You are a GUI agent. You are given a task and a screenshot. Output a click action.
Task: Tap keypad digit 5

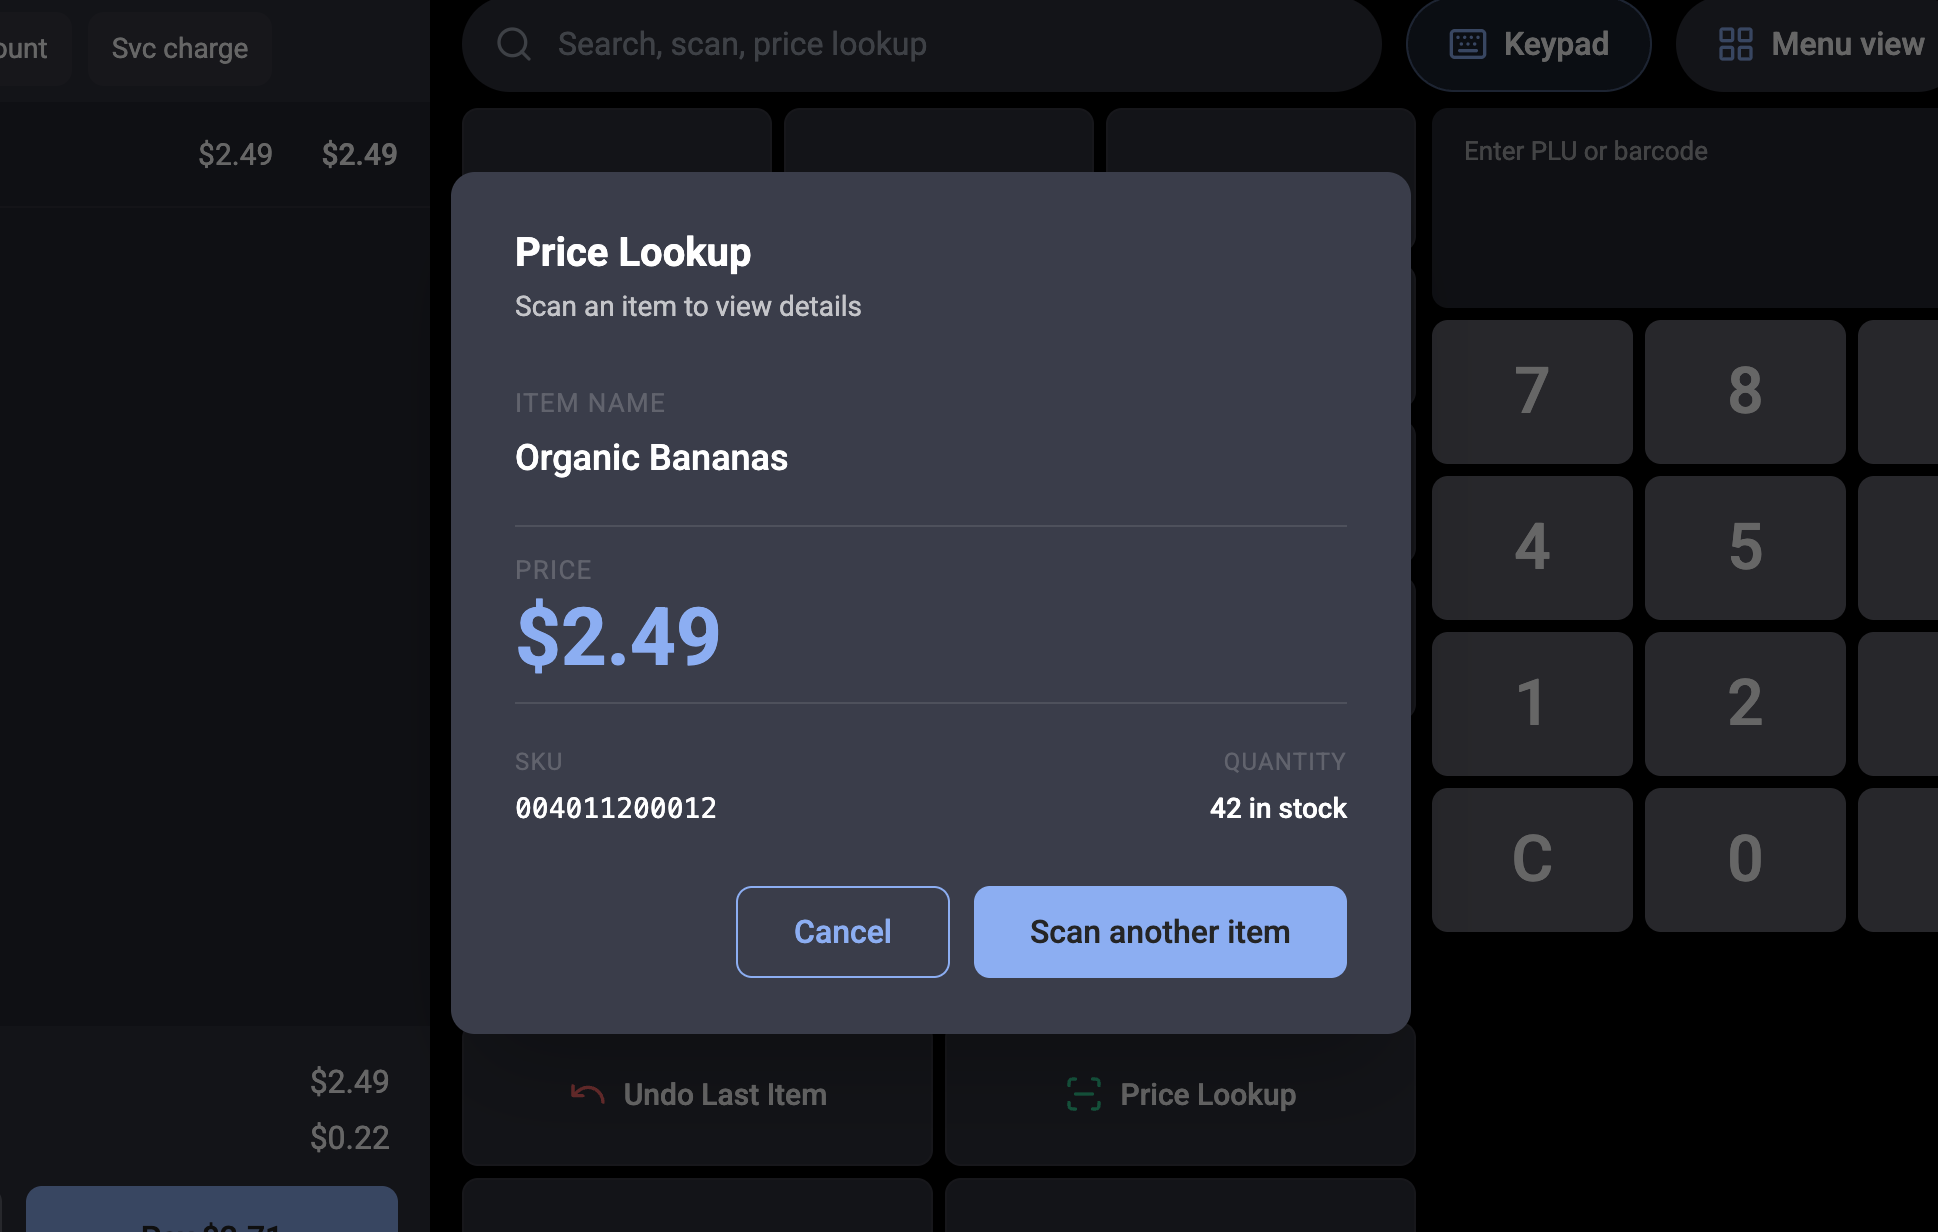[x=1745, y=547]
